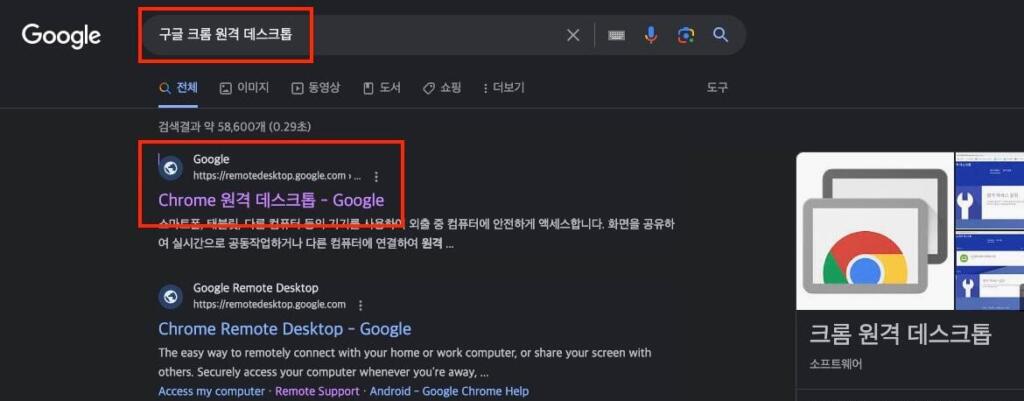1024x401 pixels.
Task: Click the Google logo
Action: (61, 36)
